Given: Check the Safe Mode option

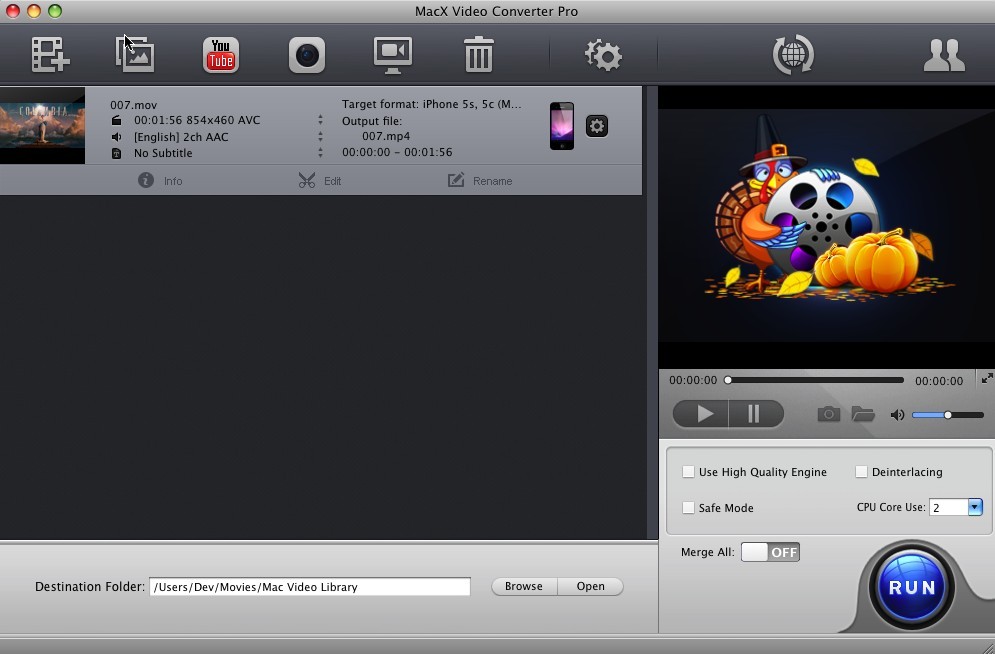Looking at the screenshot, I should (x=688, y=507).
